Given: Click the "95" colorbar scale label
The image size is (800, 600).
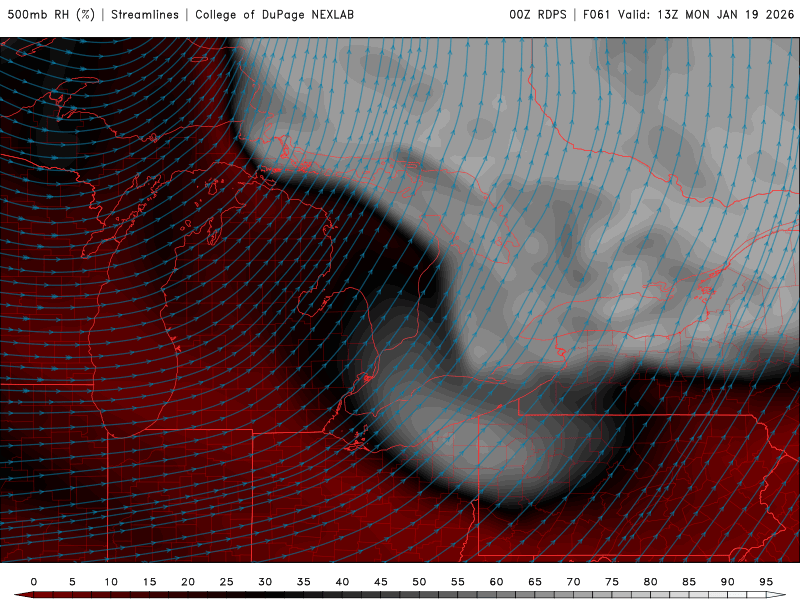Looking at the screenshot, I should tap(766, 582).
